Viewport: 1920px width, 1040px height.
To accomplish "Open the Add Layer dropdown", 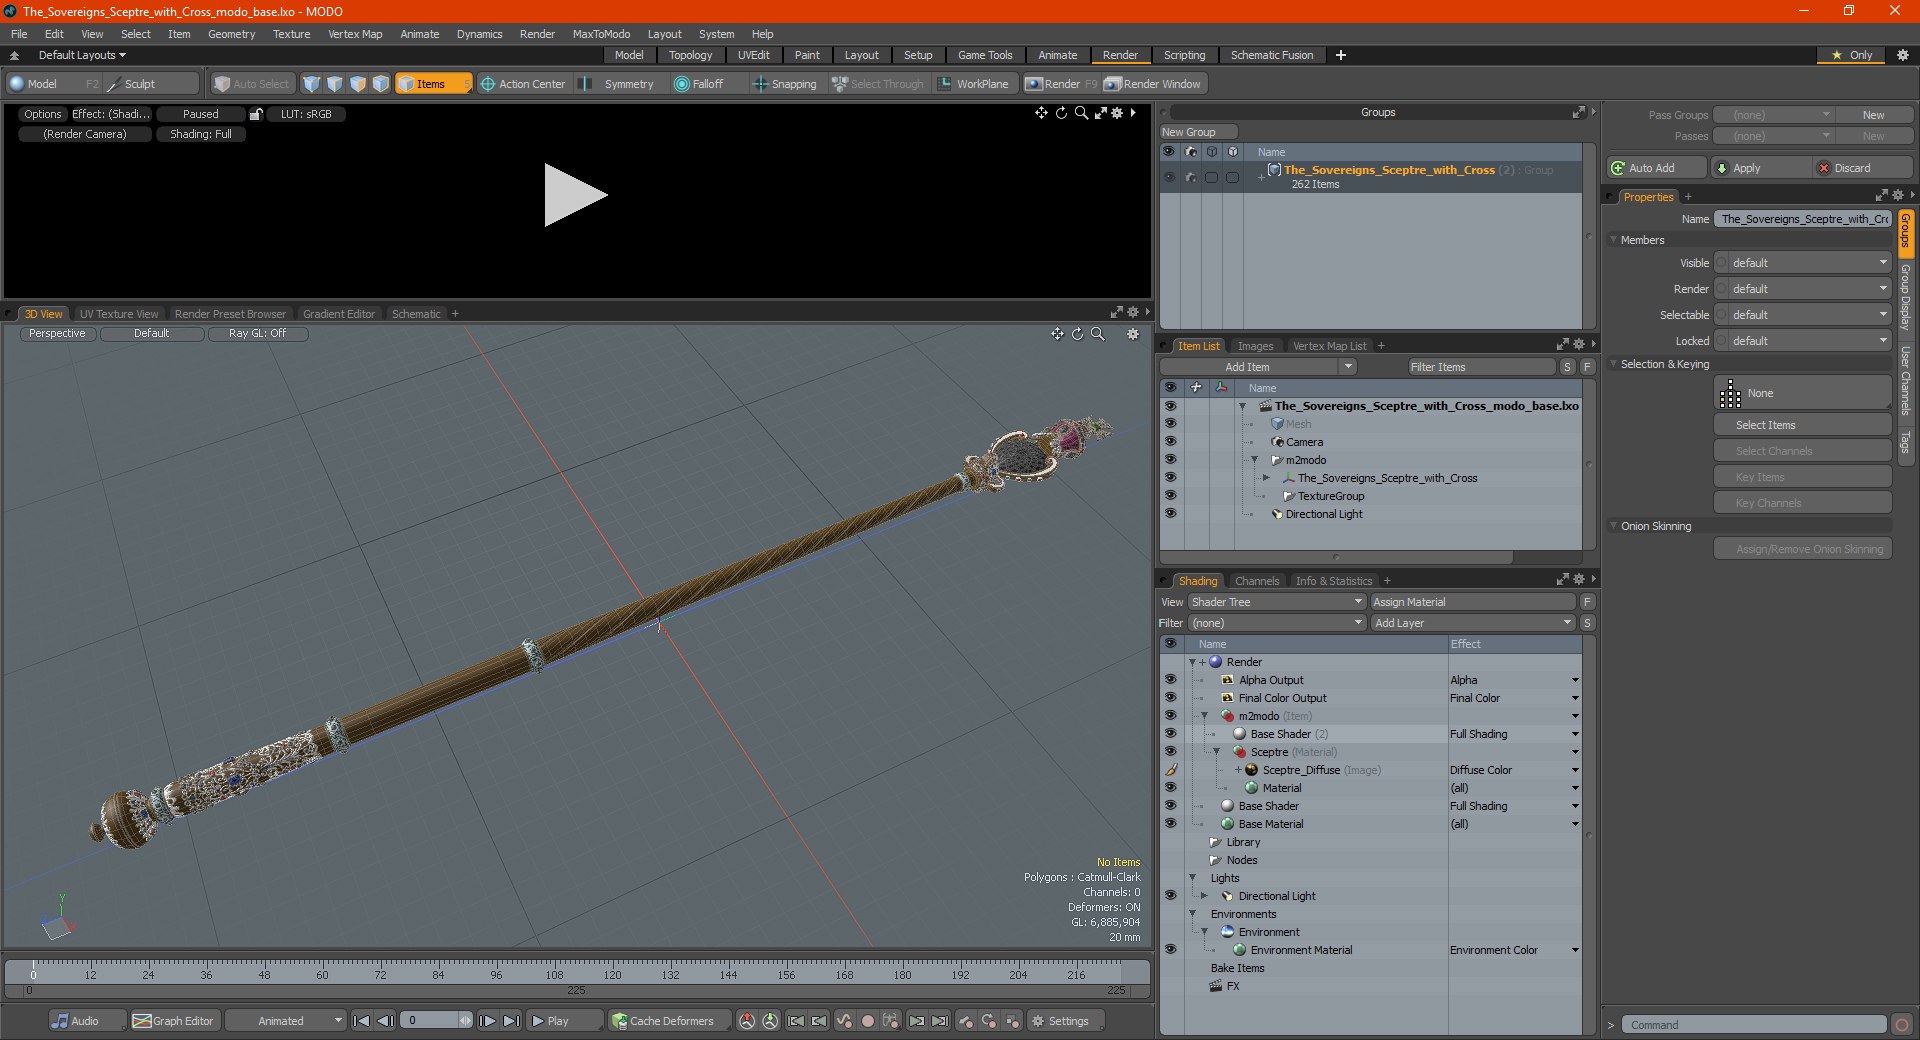I will 1473,623.
